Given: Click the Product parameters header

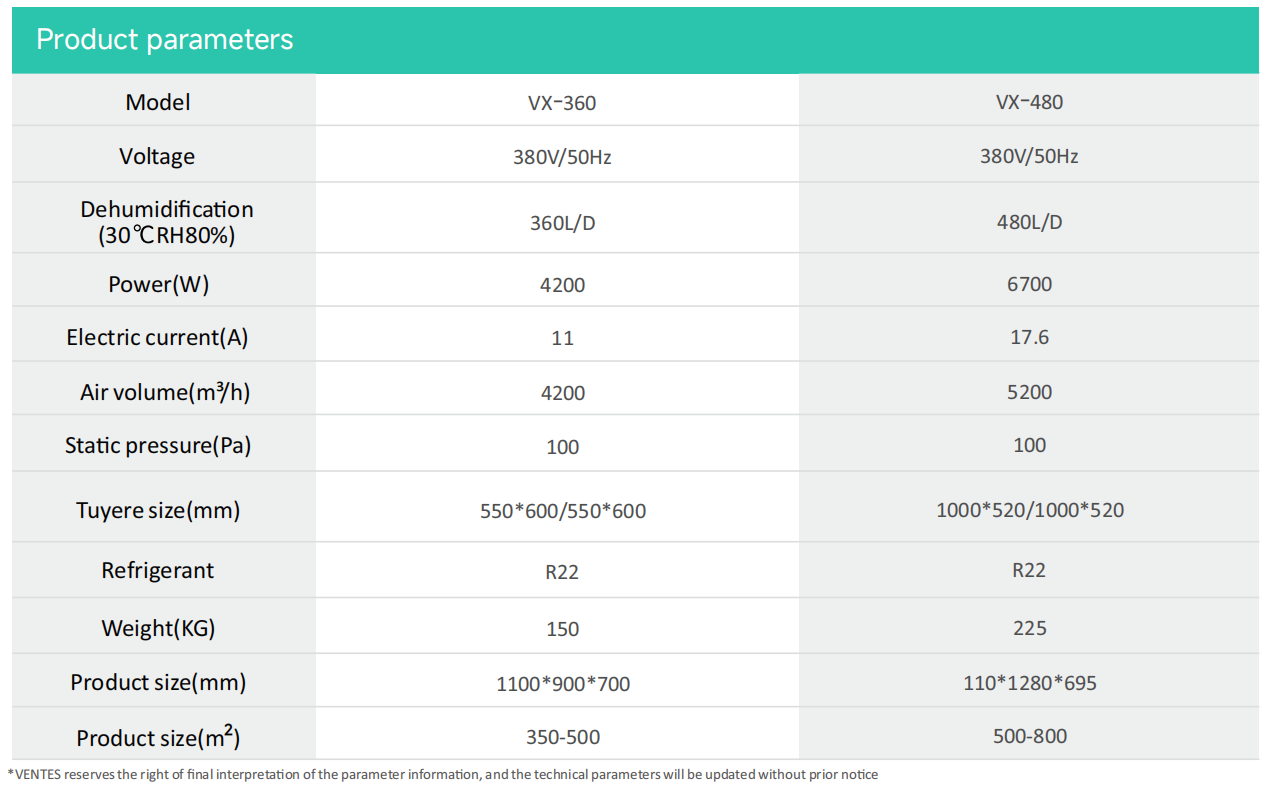Looking at the screenshot, I should [165, 39].
